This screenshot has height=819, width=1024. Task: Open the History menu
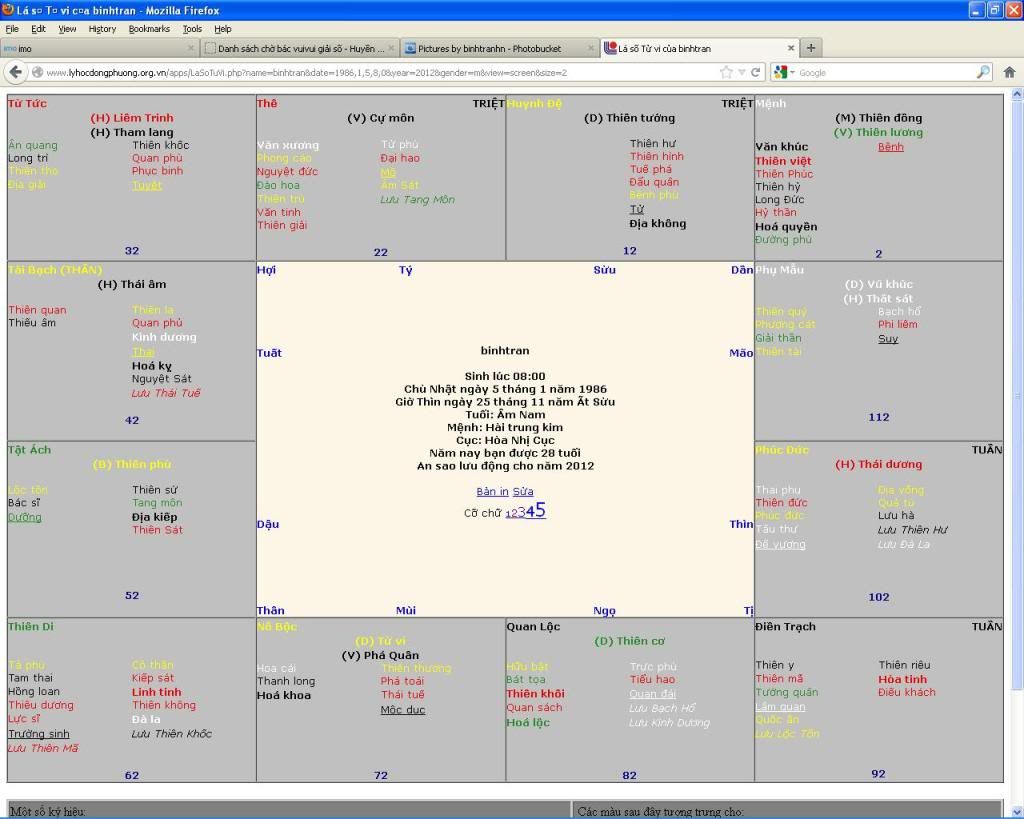pyautogui.click(x=102, y=29)
